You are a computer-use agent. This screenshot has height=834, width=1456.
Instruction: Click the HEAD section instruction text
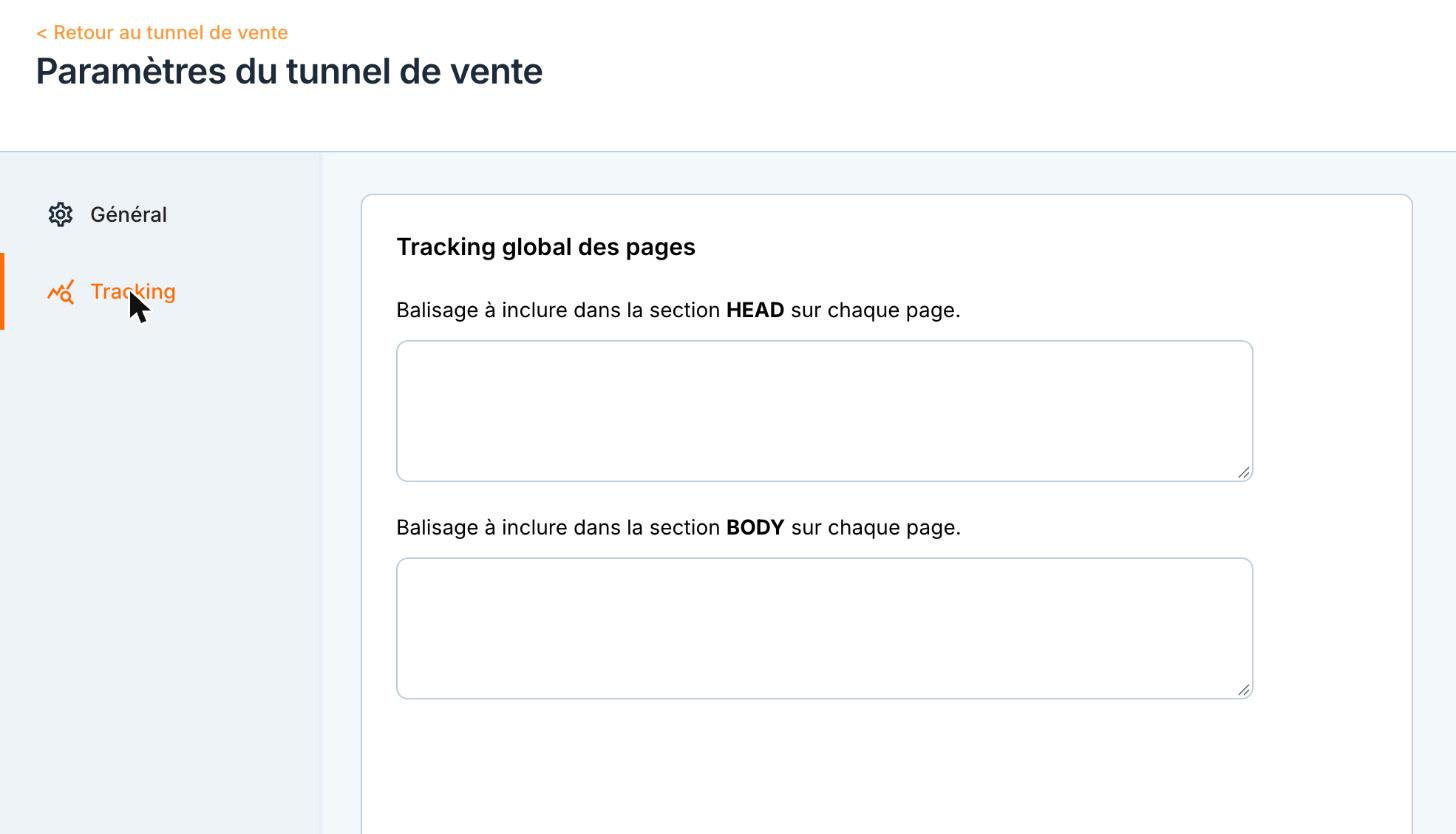point(678,310)
